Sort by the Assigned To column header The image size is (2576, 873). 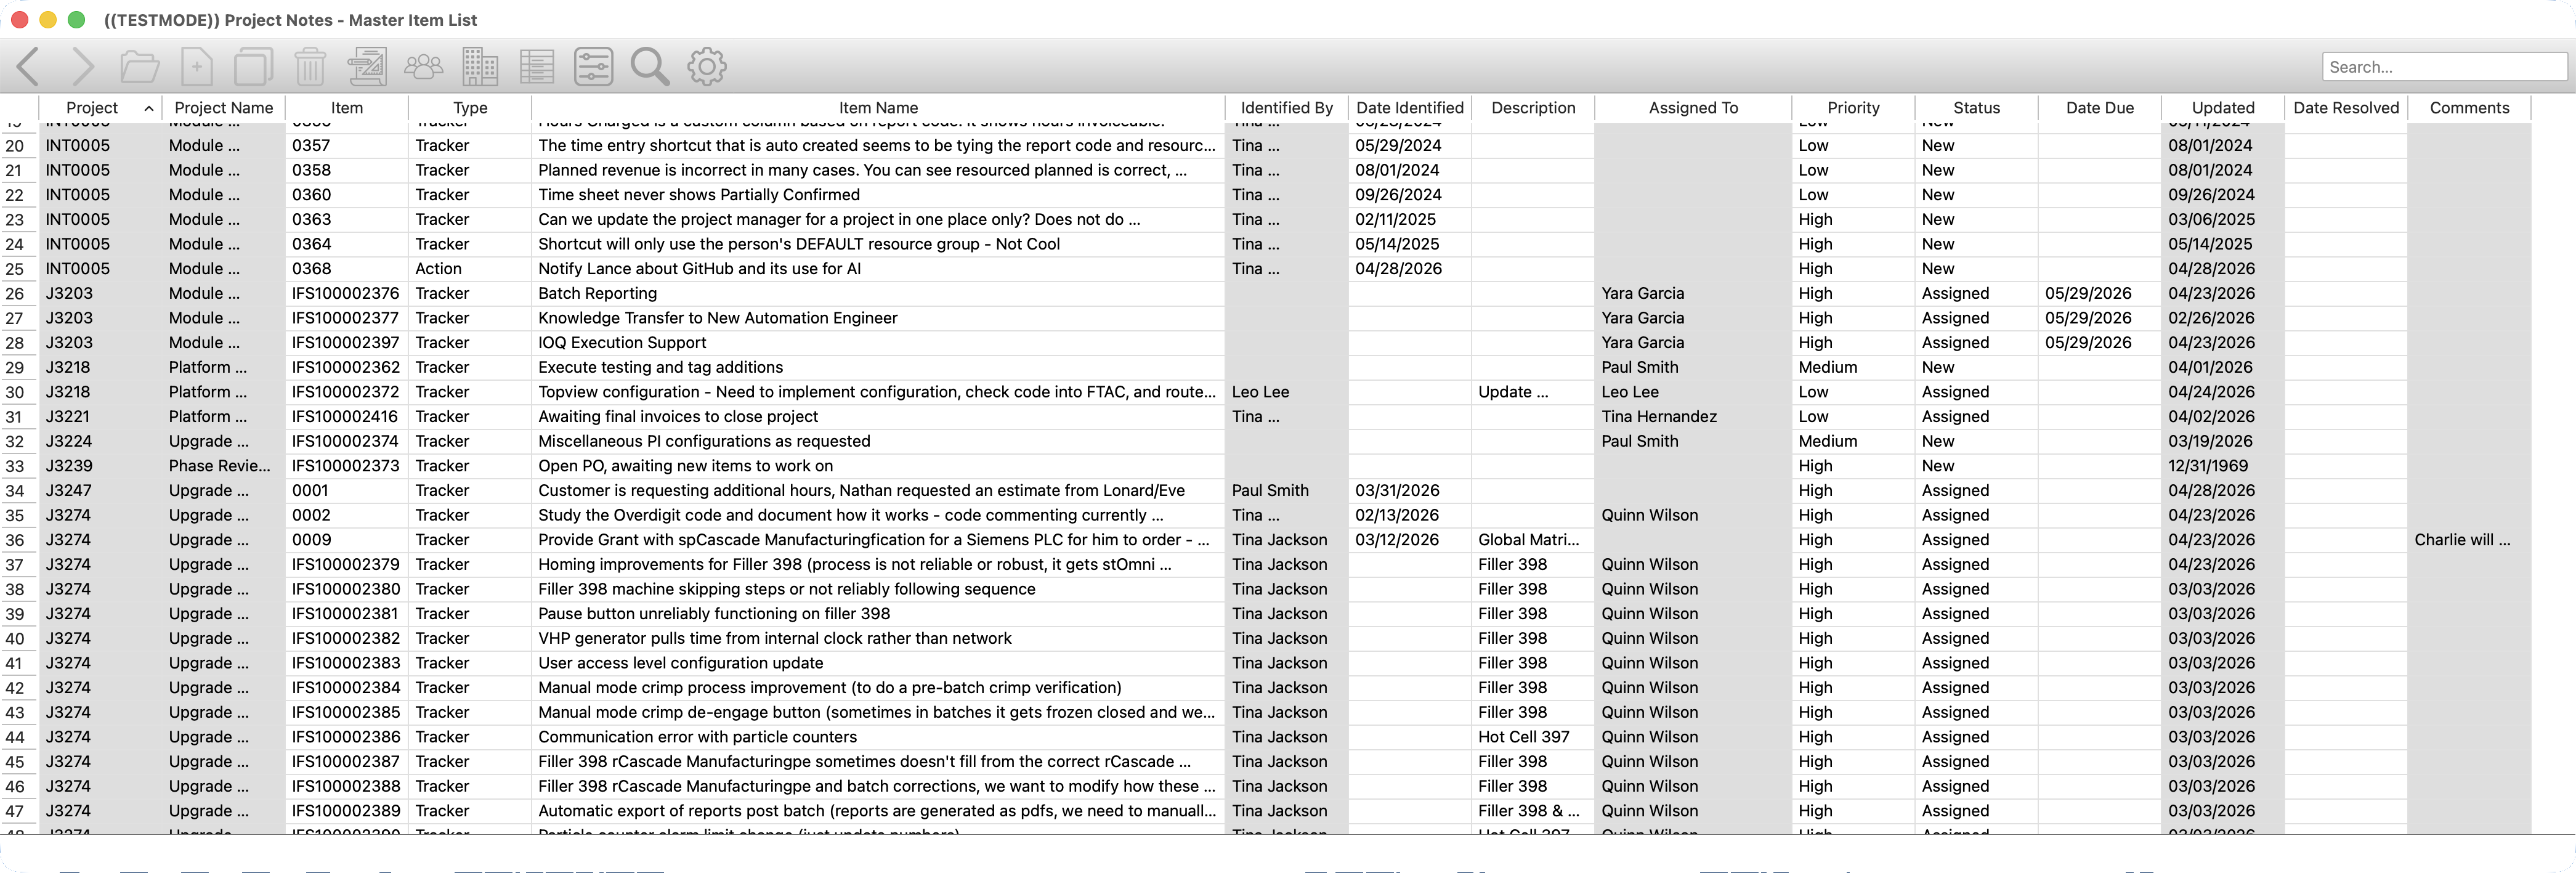click(1693, 108)
